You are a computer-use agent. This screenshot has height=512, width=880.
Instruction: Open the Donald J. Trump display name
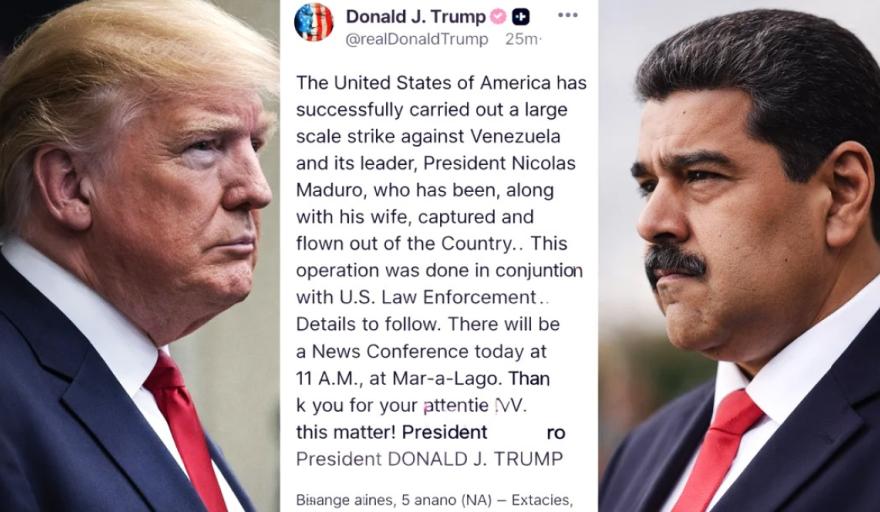(415, 17)
